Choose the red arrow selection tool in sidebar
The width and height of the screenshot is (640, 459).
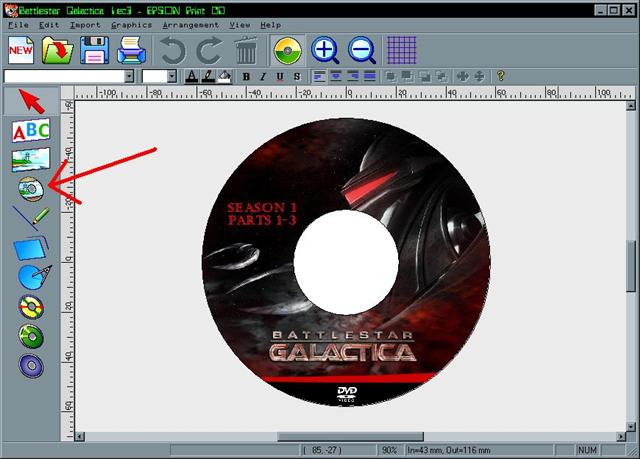pyautogui.click(x=31, y=100)
